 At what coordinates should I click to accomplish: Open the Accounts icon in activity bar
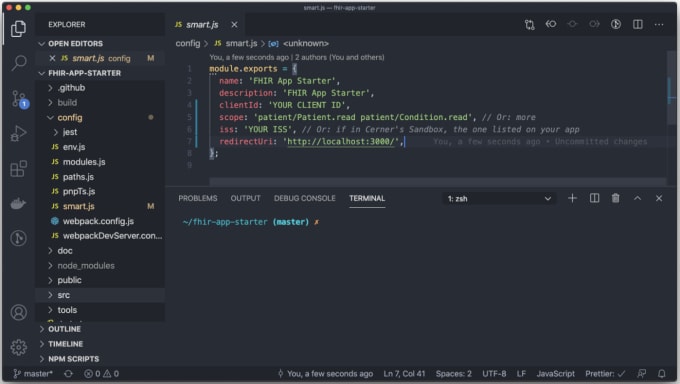click(x=18, y=312)
